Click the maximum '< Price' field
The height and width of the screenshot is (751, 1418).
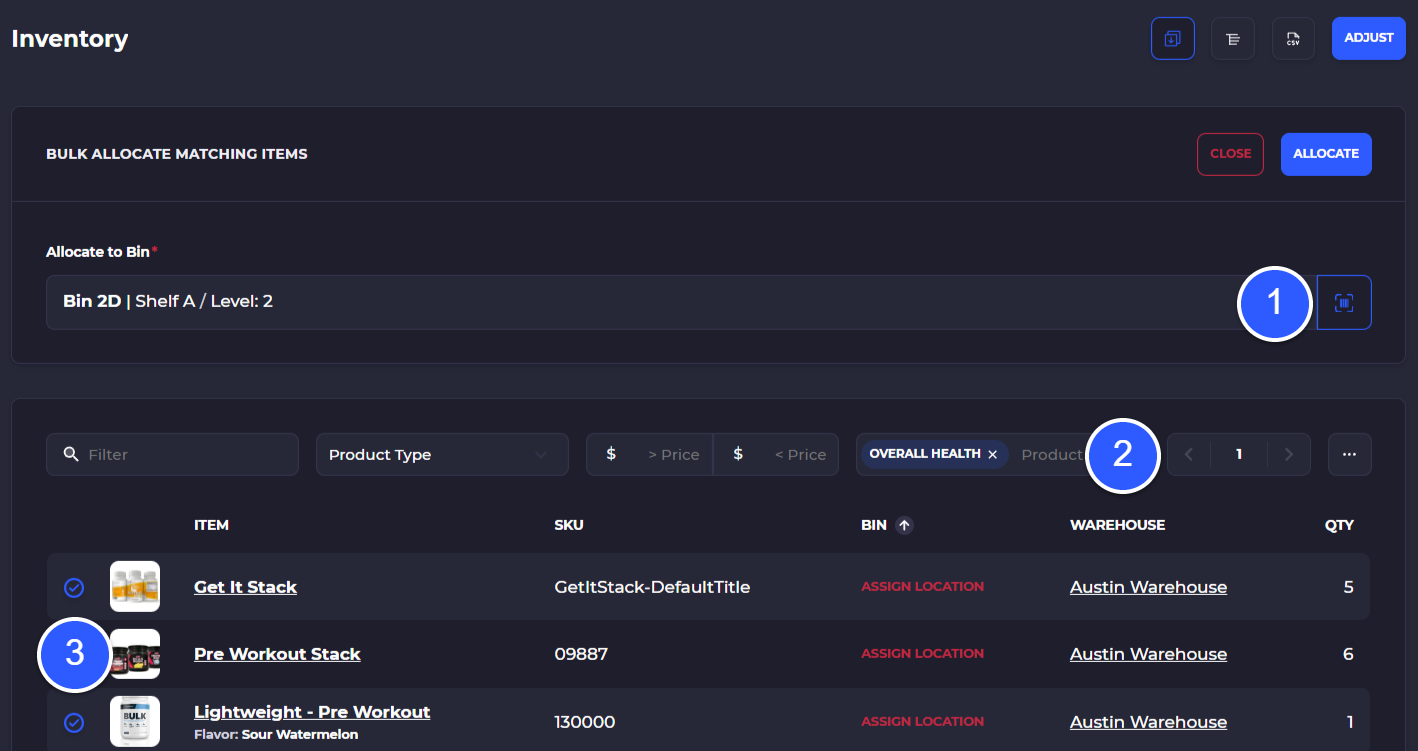point(776,454)
